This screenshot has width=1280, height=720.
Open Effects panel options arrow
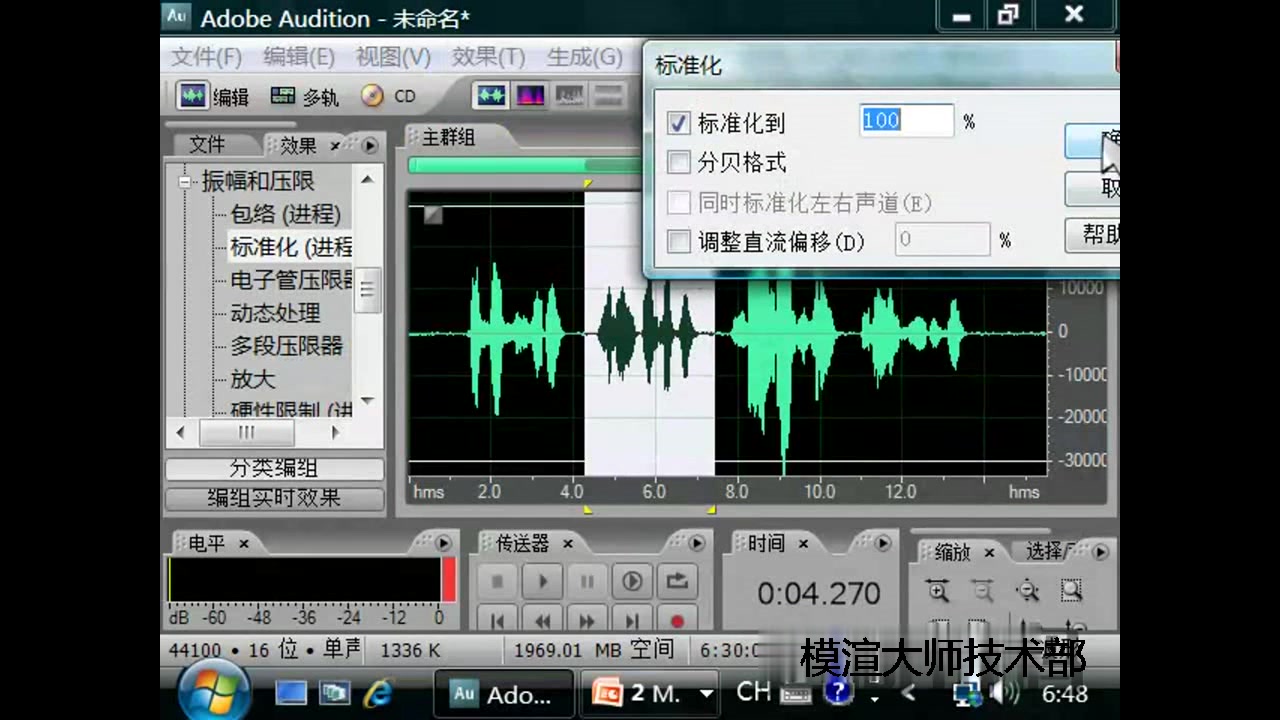click(370, 145)
